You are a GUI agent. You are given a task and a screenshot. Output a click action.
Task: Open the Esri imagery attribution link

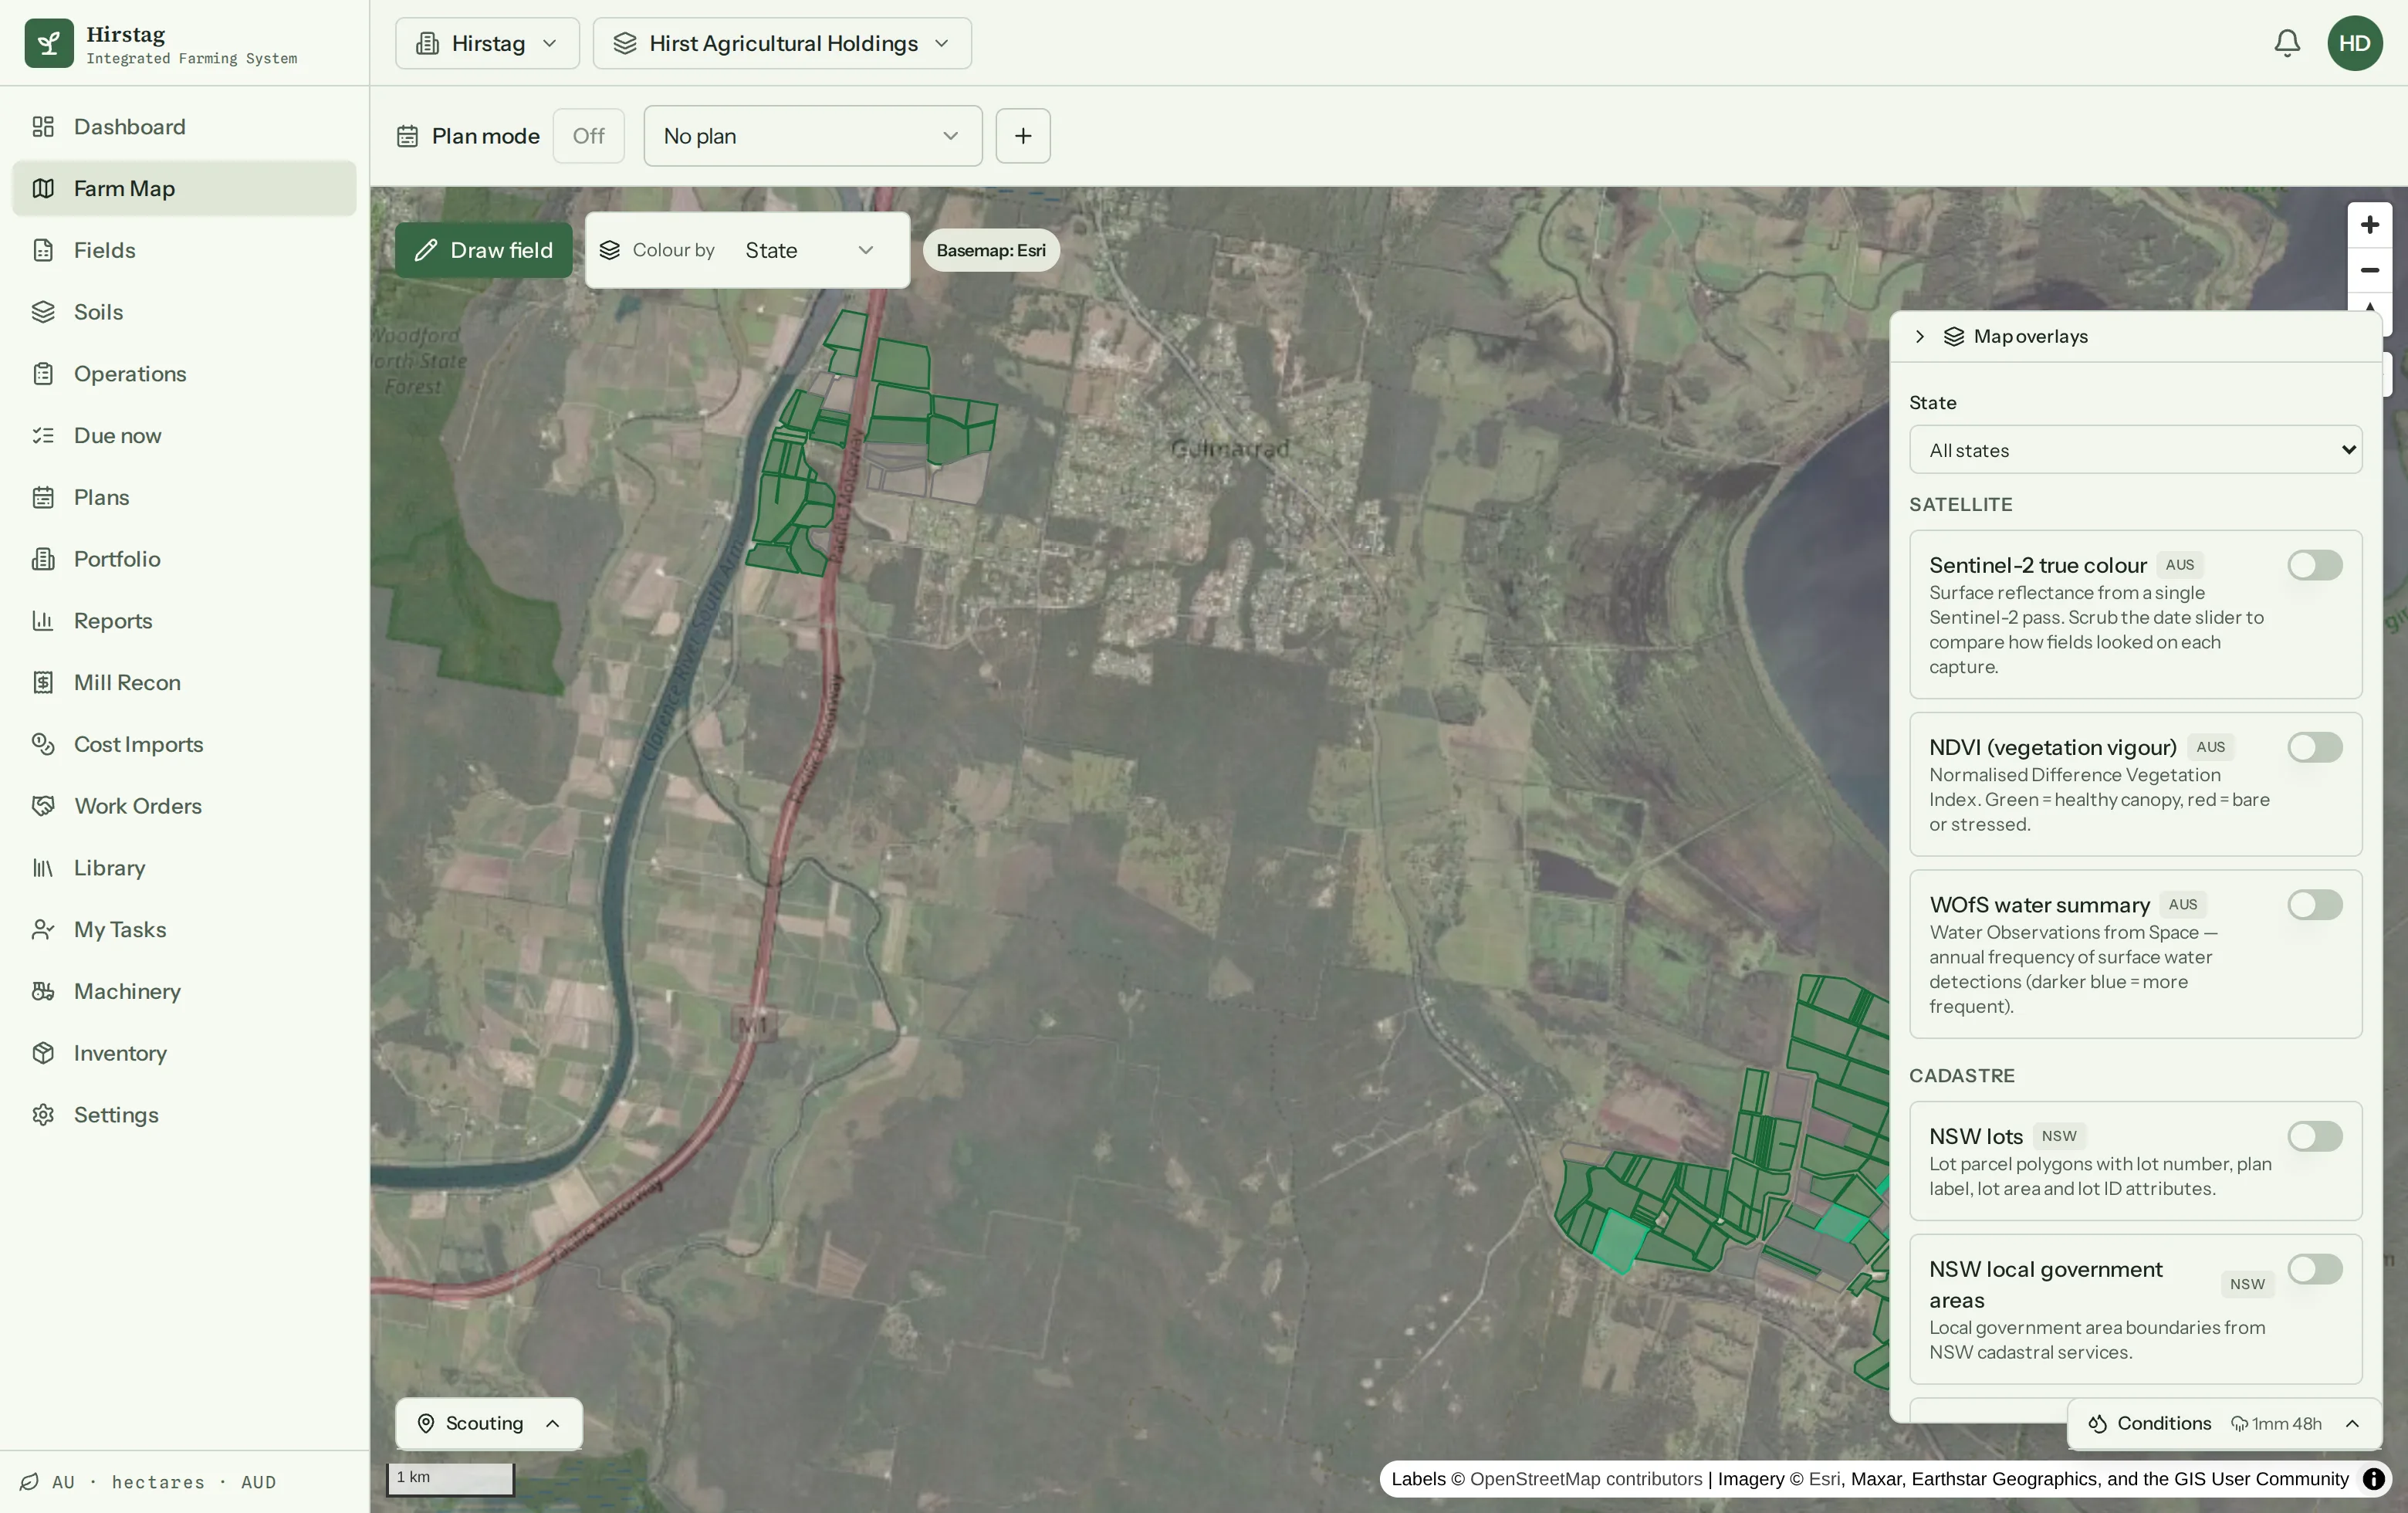click(1824, 1479)
